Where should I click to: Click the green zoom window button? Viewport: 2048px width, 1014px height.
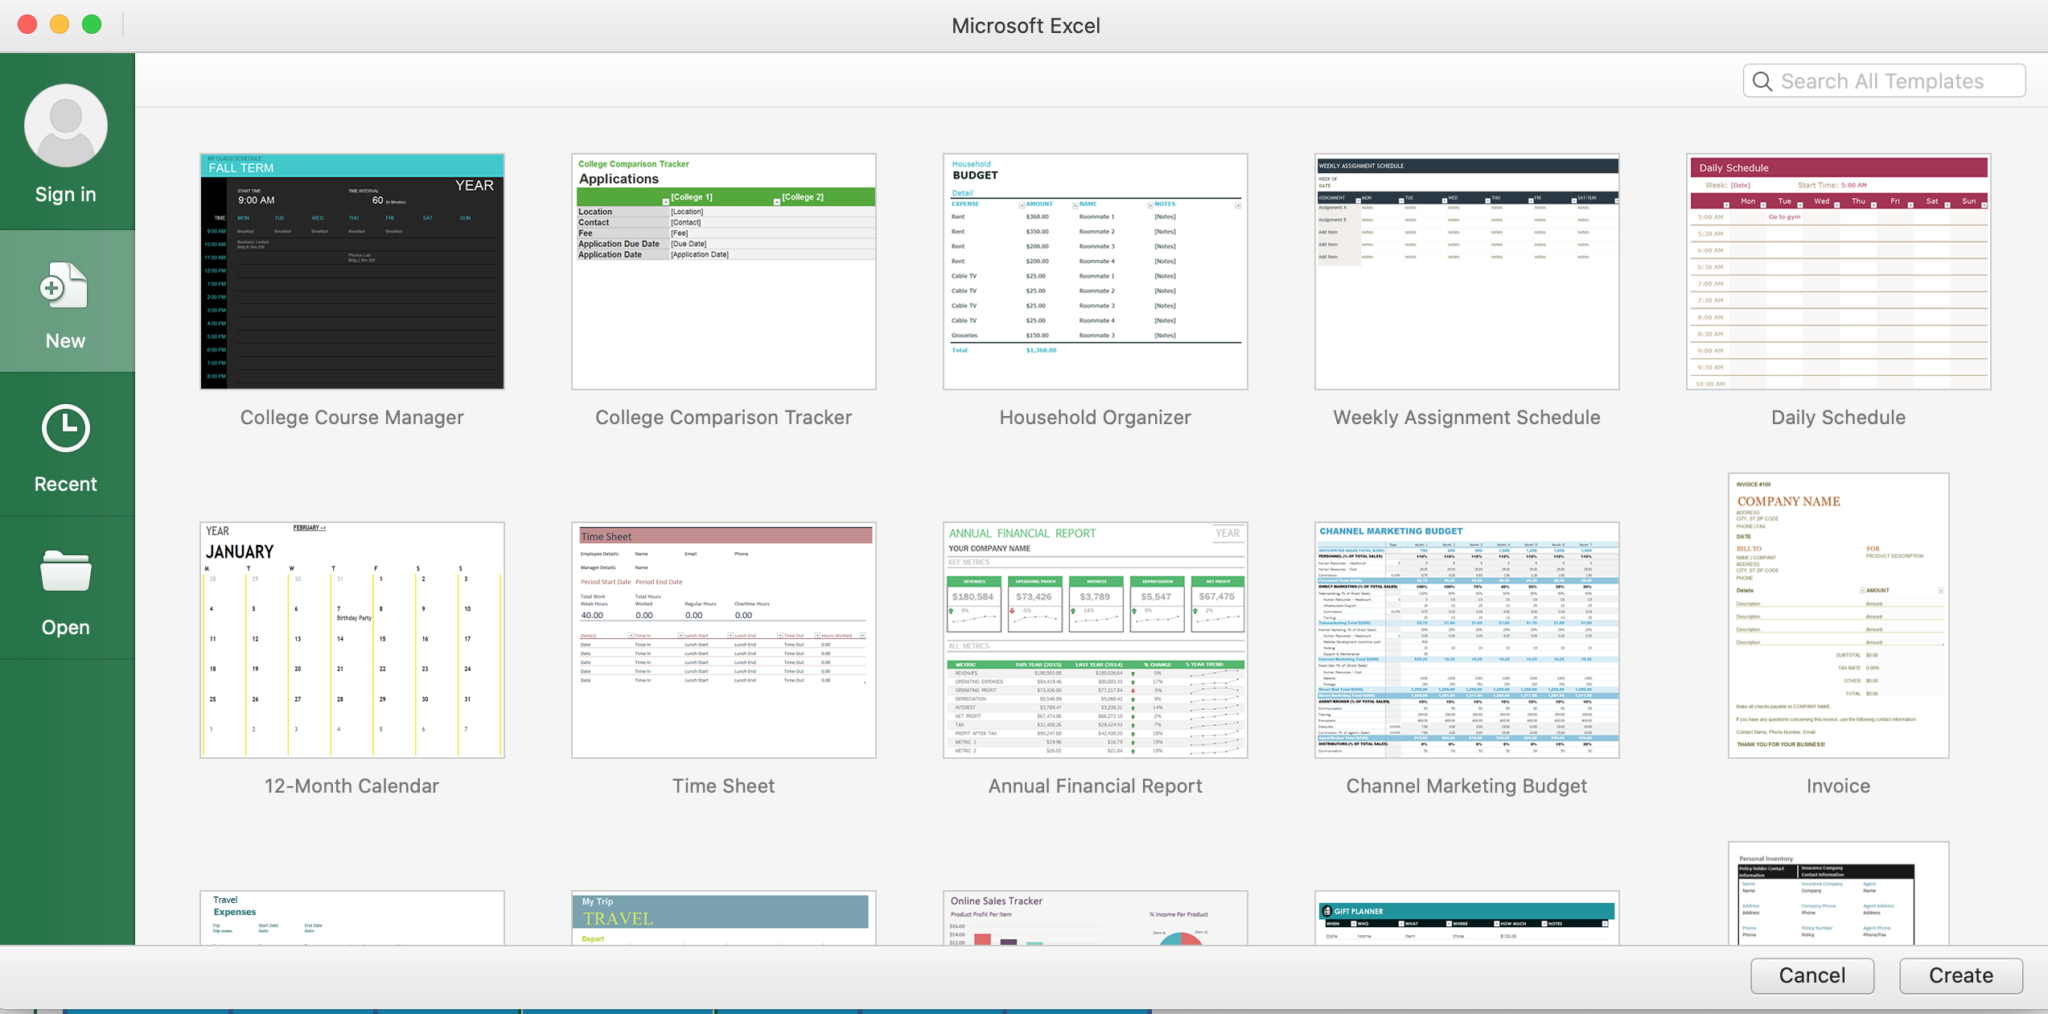(x=91, y=25)
